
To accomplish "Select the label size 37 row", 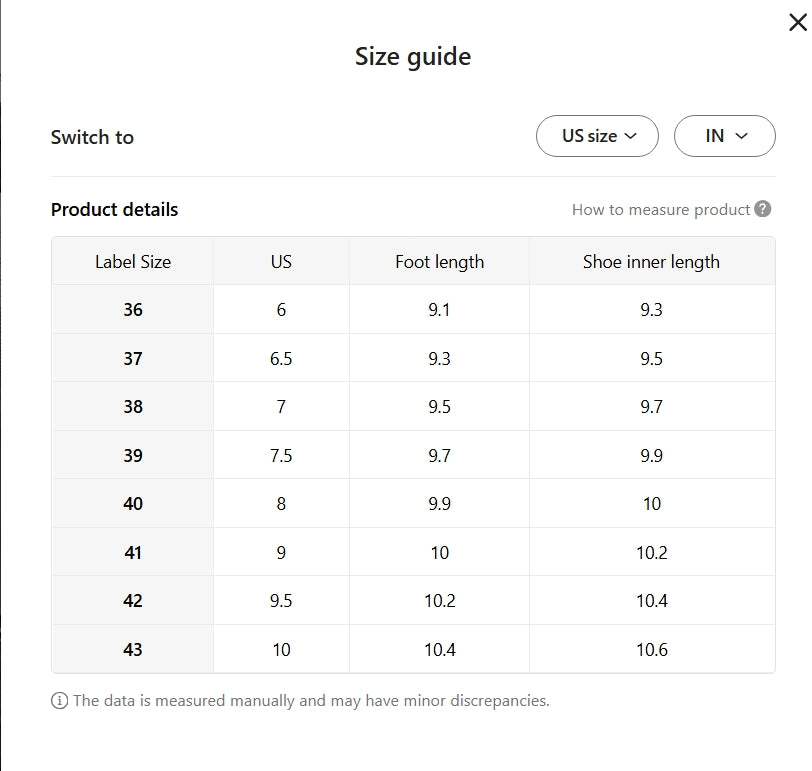I will (x=133, y=358).
